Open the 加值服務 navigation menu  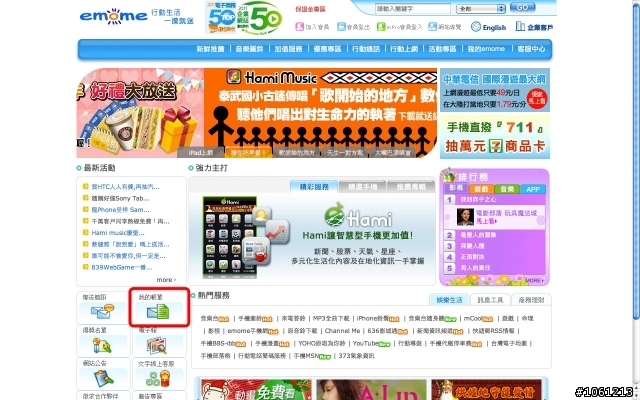click(288, 49)
